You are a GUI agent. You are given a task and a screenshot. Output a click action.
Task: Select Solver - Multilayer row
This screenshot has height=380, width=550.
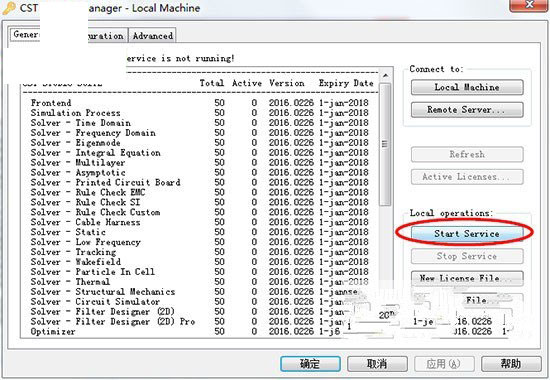199,162
